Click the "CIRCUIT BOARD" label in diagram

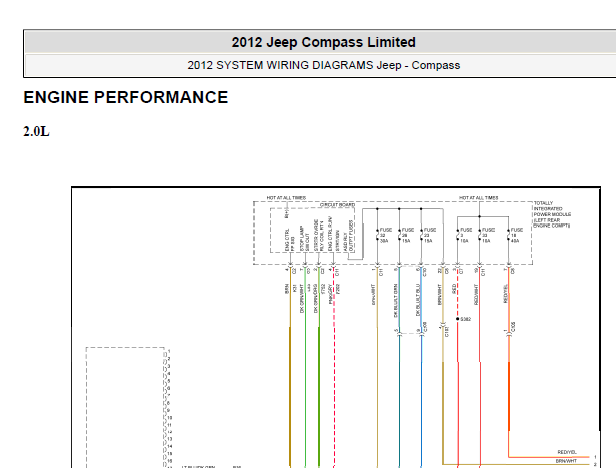click(337, 205)
